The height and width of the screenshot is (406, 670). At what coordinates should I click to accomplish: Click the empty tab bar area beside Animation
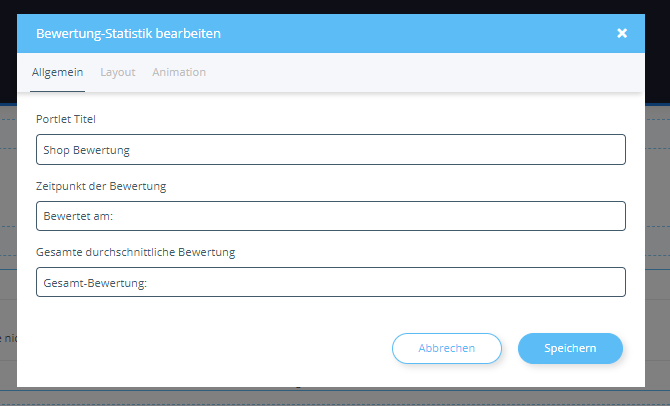pyautogui.click(x=423, y=72)
